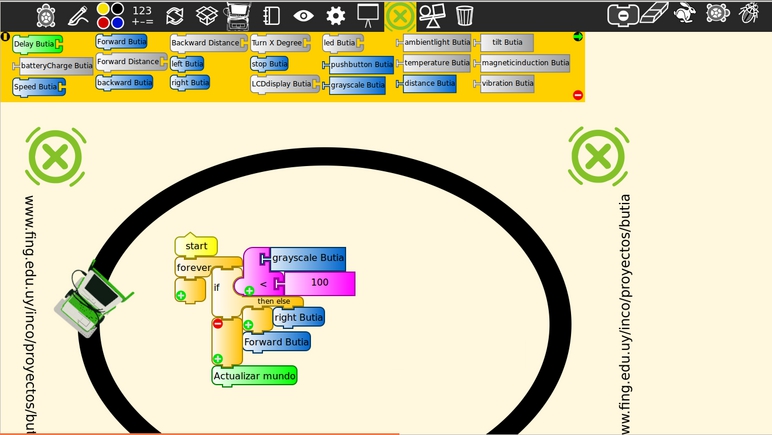Viewport: 772px width, 435px height.
Task: Click right Butia block in program
Action: coord(298,318)
